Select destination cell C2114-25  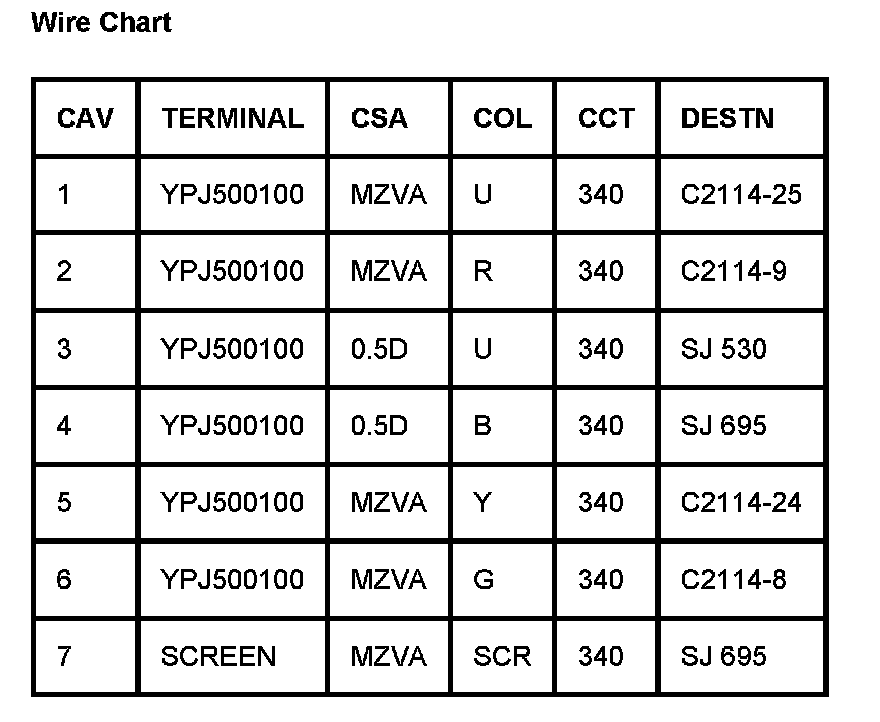[741, 194]
